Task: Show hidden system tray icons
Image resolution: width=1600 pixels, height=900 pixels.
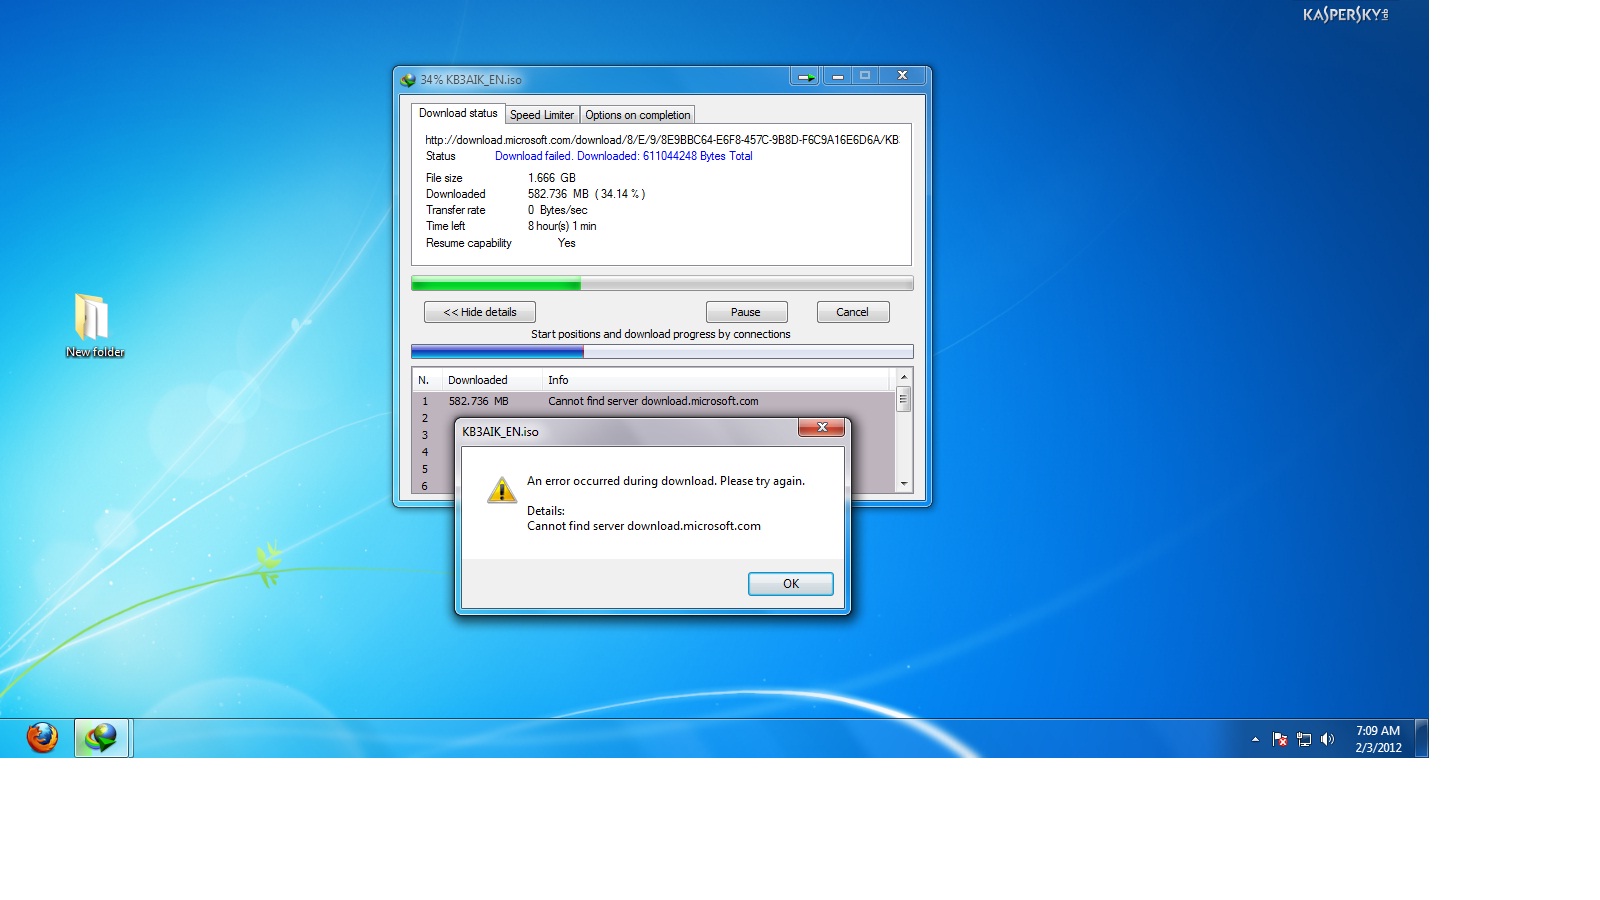Action: point(1255,739)
